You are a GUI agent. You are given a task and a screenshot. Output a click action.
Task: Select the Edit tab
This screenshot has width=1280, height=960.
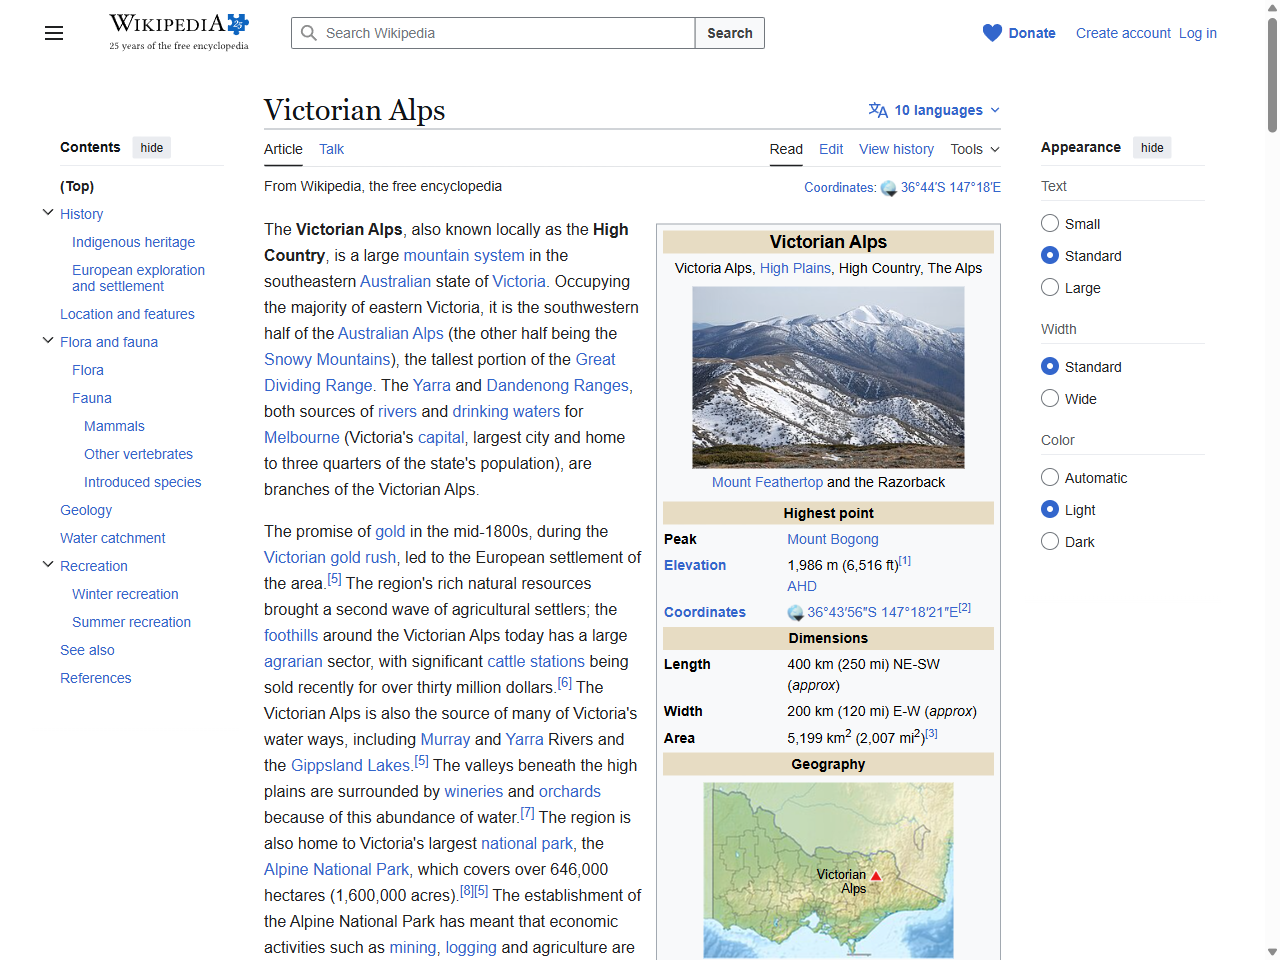(x=831, y=149)
